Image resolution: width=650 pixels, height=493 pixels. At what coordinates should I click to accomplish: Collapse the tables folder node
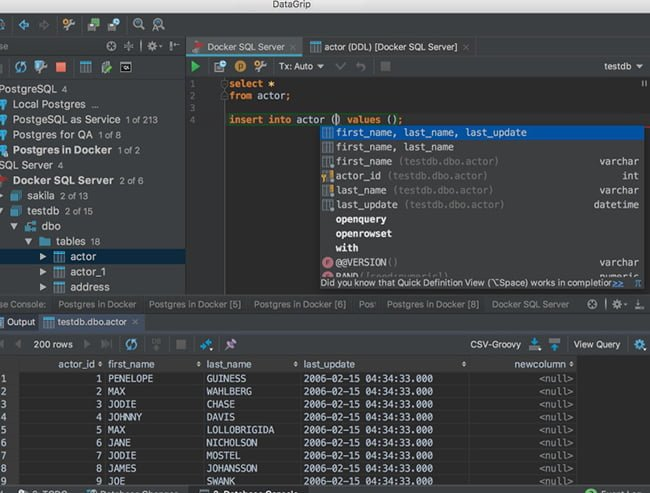tap(29, 241)
